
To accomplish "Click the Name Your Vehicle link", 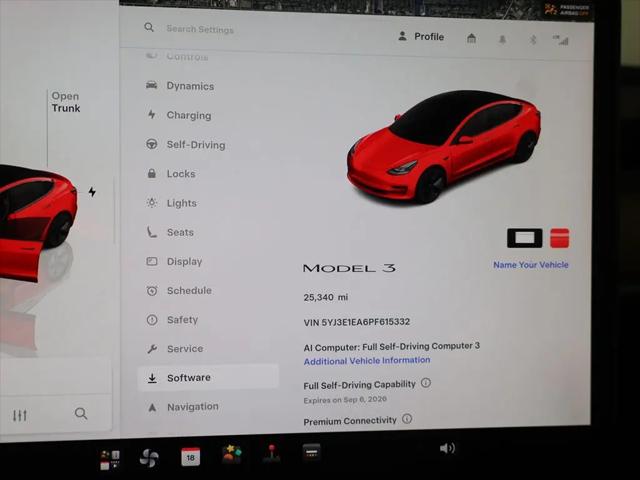I will coord(531,265).
